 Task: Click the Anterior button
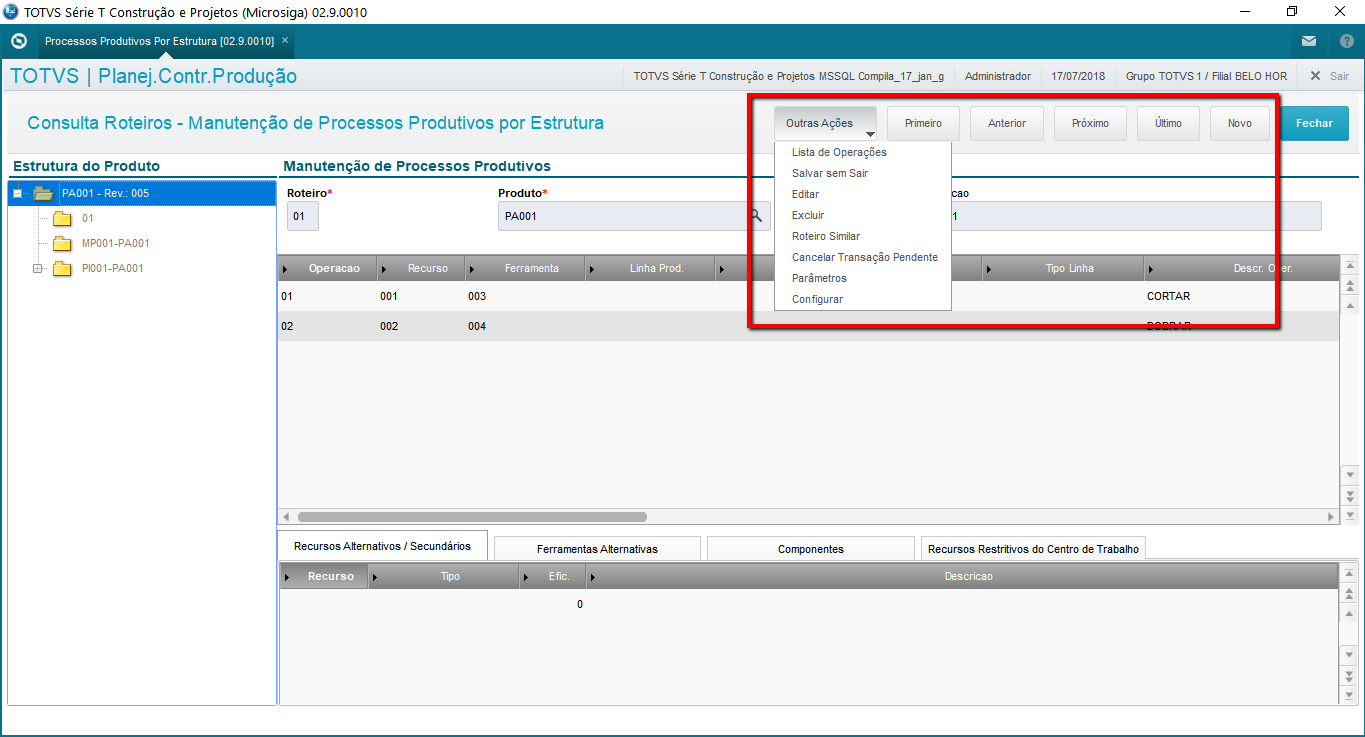(1007, 124)
